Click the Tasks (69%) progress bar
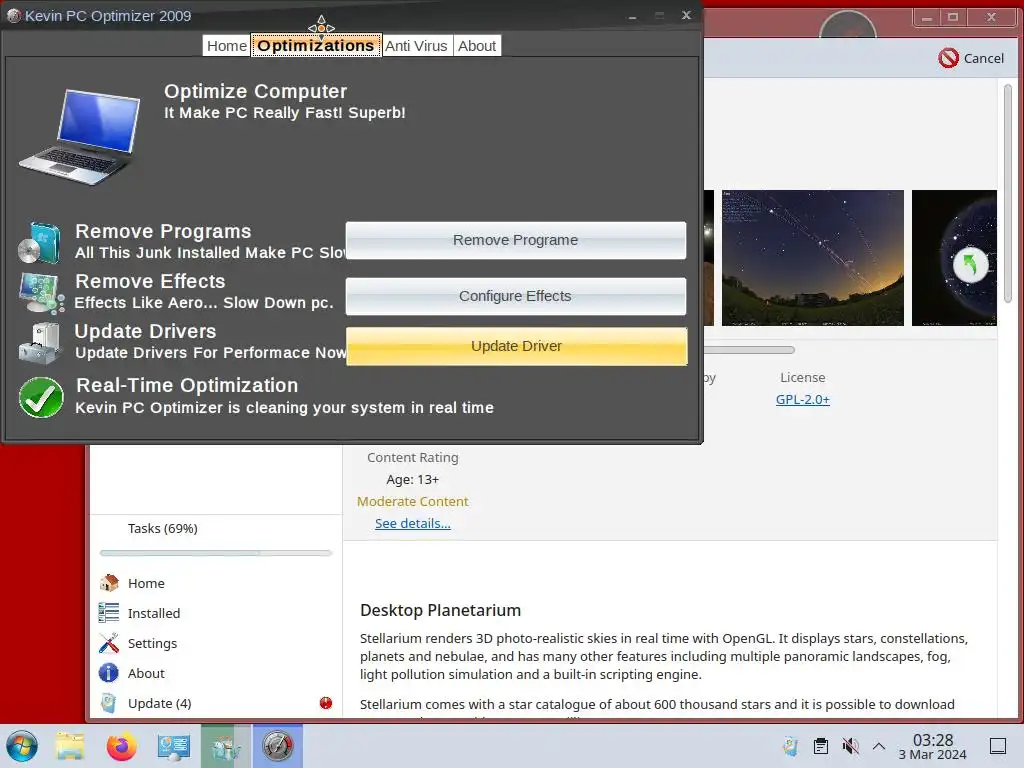This screenshot has height=768, width=1024. tap(216, 553)
